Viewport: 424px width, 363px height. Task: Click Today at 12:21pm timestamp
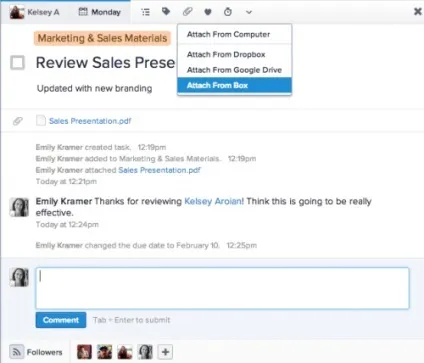tap(66, 182)
